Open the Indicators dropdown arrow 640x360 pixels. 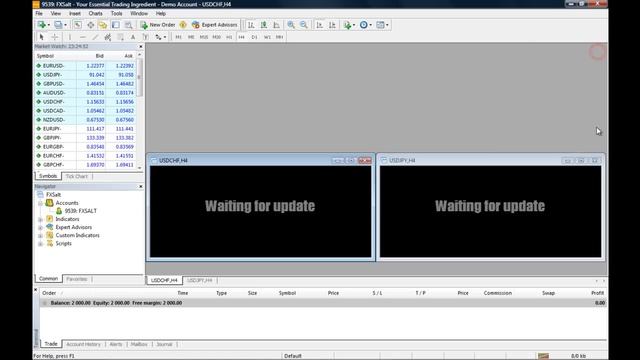coord(354,25)
